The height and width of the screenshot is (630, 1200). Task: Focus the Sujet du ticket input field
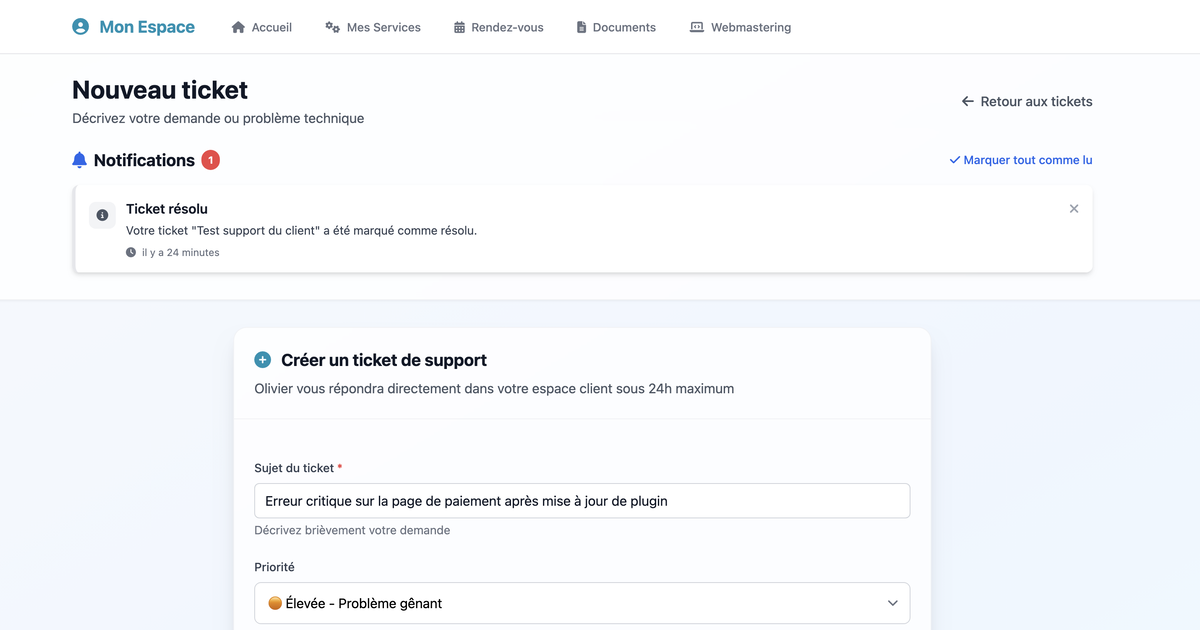[582, 501]
